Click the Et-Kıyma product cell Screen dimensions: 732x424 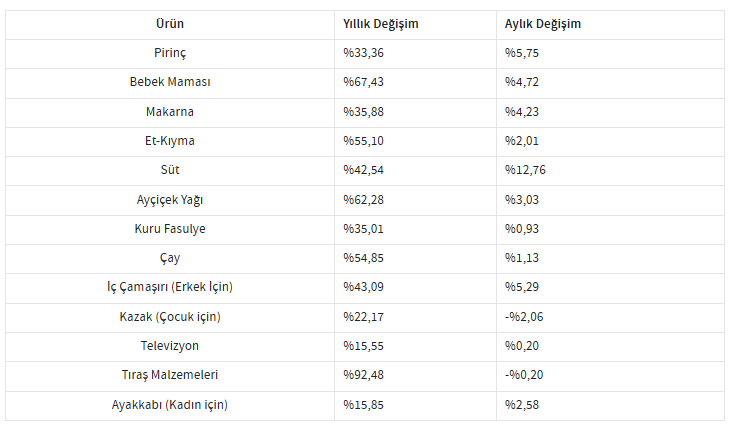(170, 141)
